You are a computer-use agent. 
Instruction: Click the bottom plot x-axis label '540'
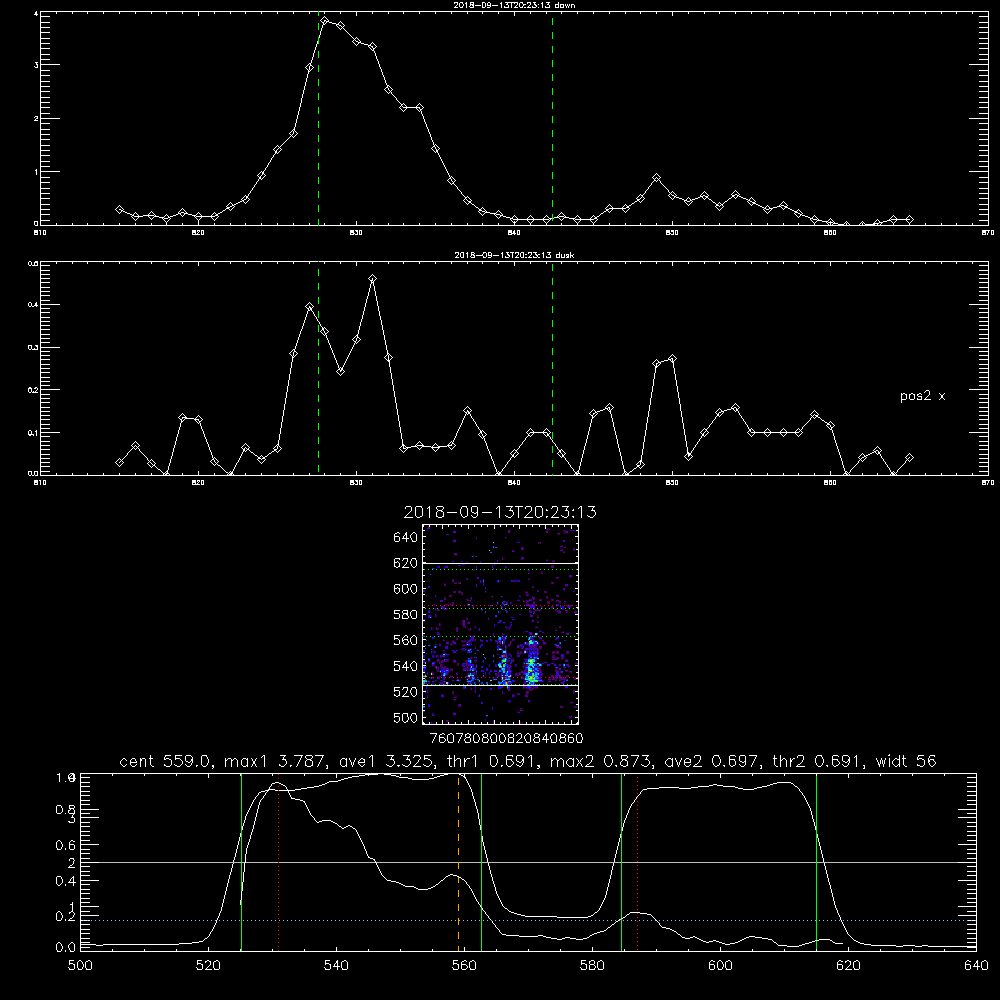coord(336,966)
